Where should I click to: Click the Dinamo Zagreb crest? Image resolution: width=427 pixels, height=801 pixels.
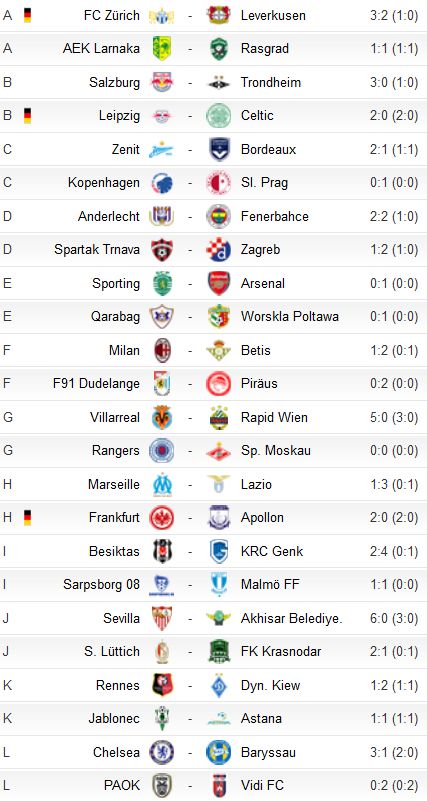click(219, 250)
